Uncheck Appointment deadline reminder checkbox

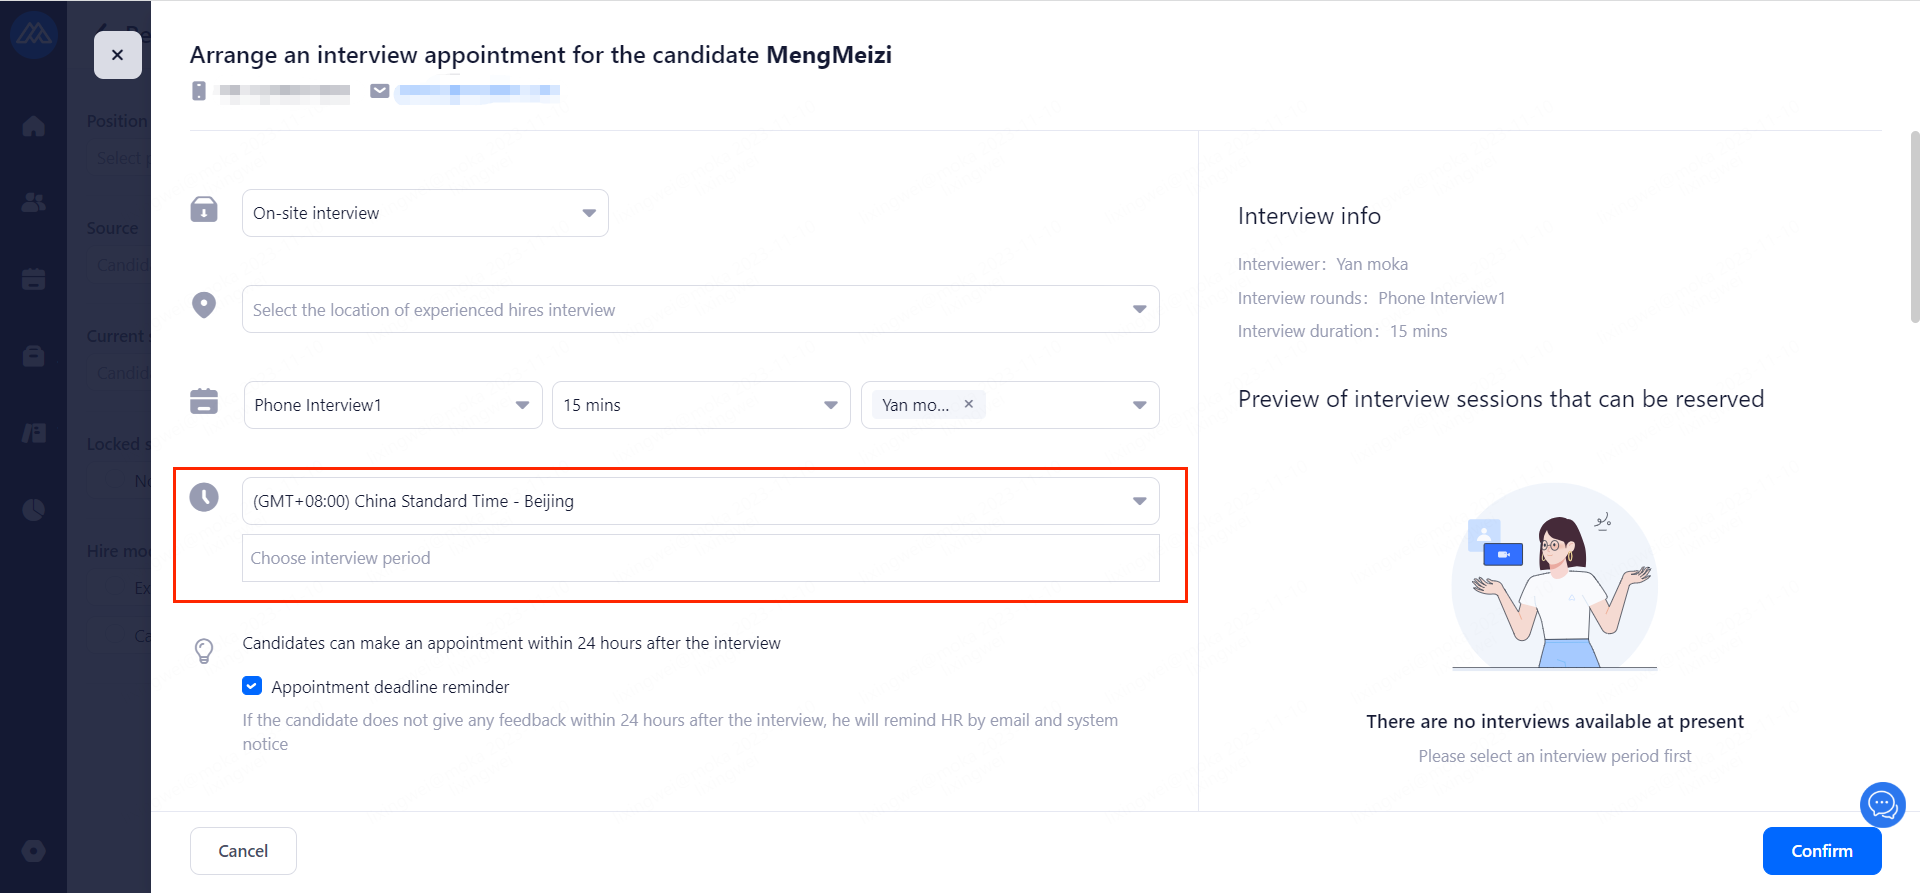[252, 686]
